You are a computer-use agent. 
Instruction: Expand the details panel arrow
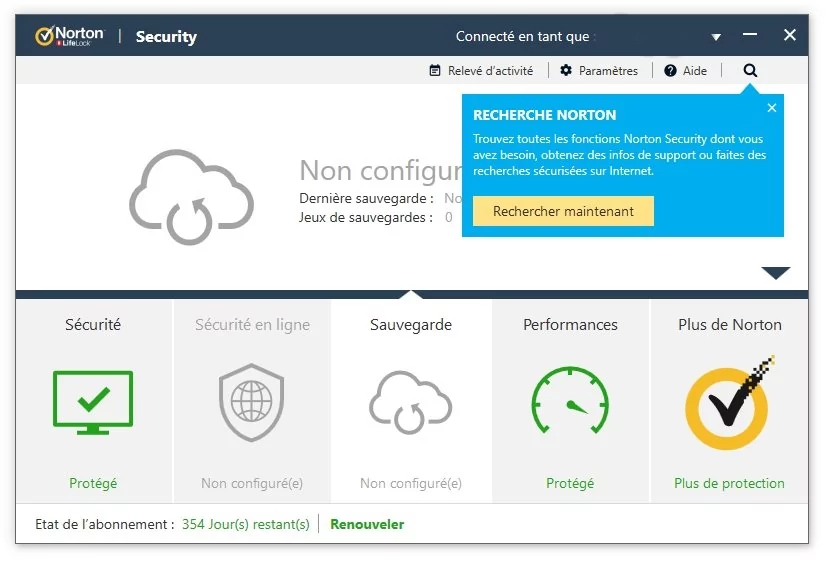(775, 273)
